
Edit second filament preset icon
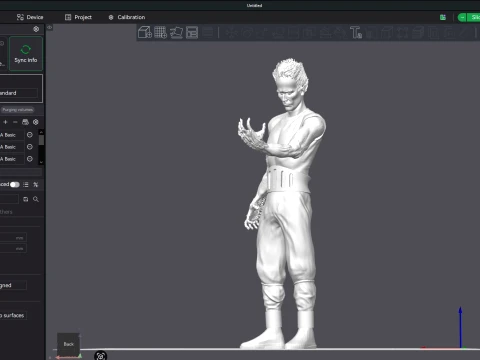pyautogui.click(x=30, y=147)
